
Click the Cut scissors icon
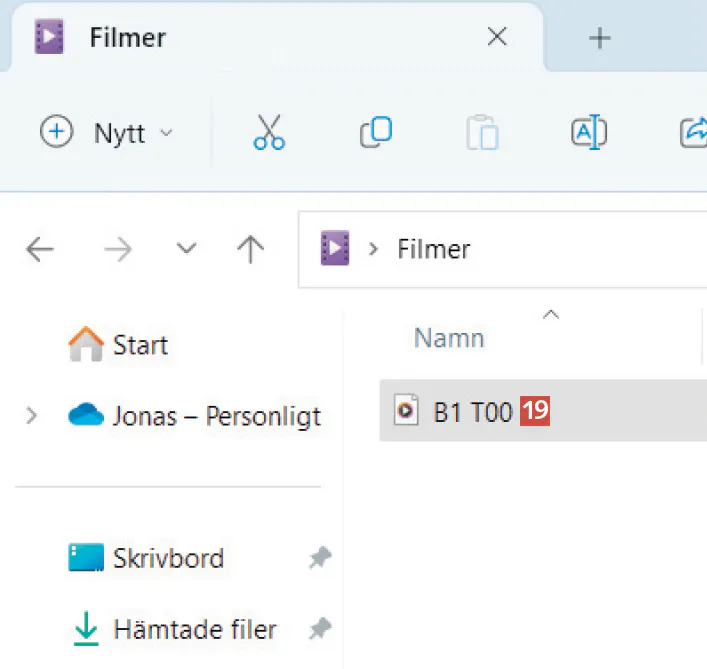click(269, 132)
